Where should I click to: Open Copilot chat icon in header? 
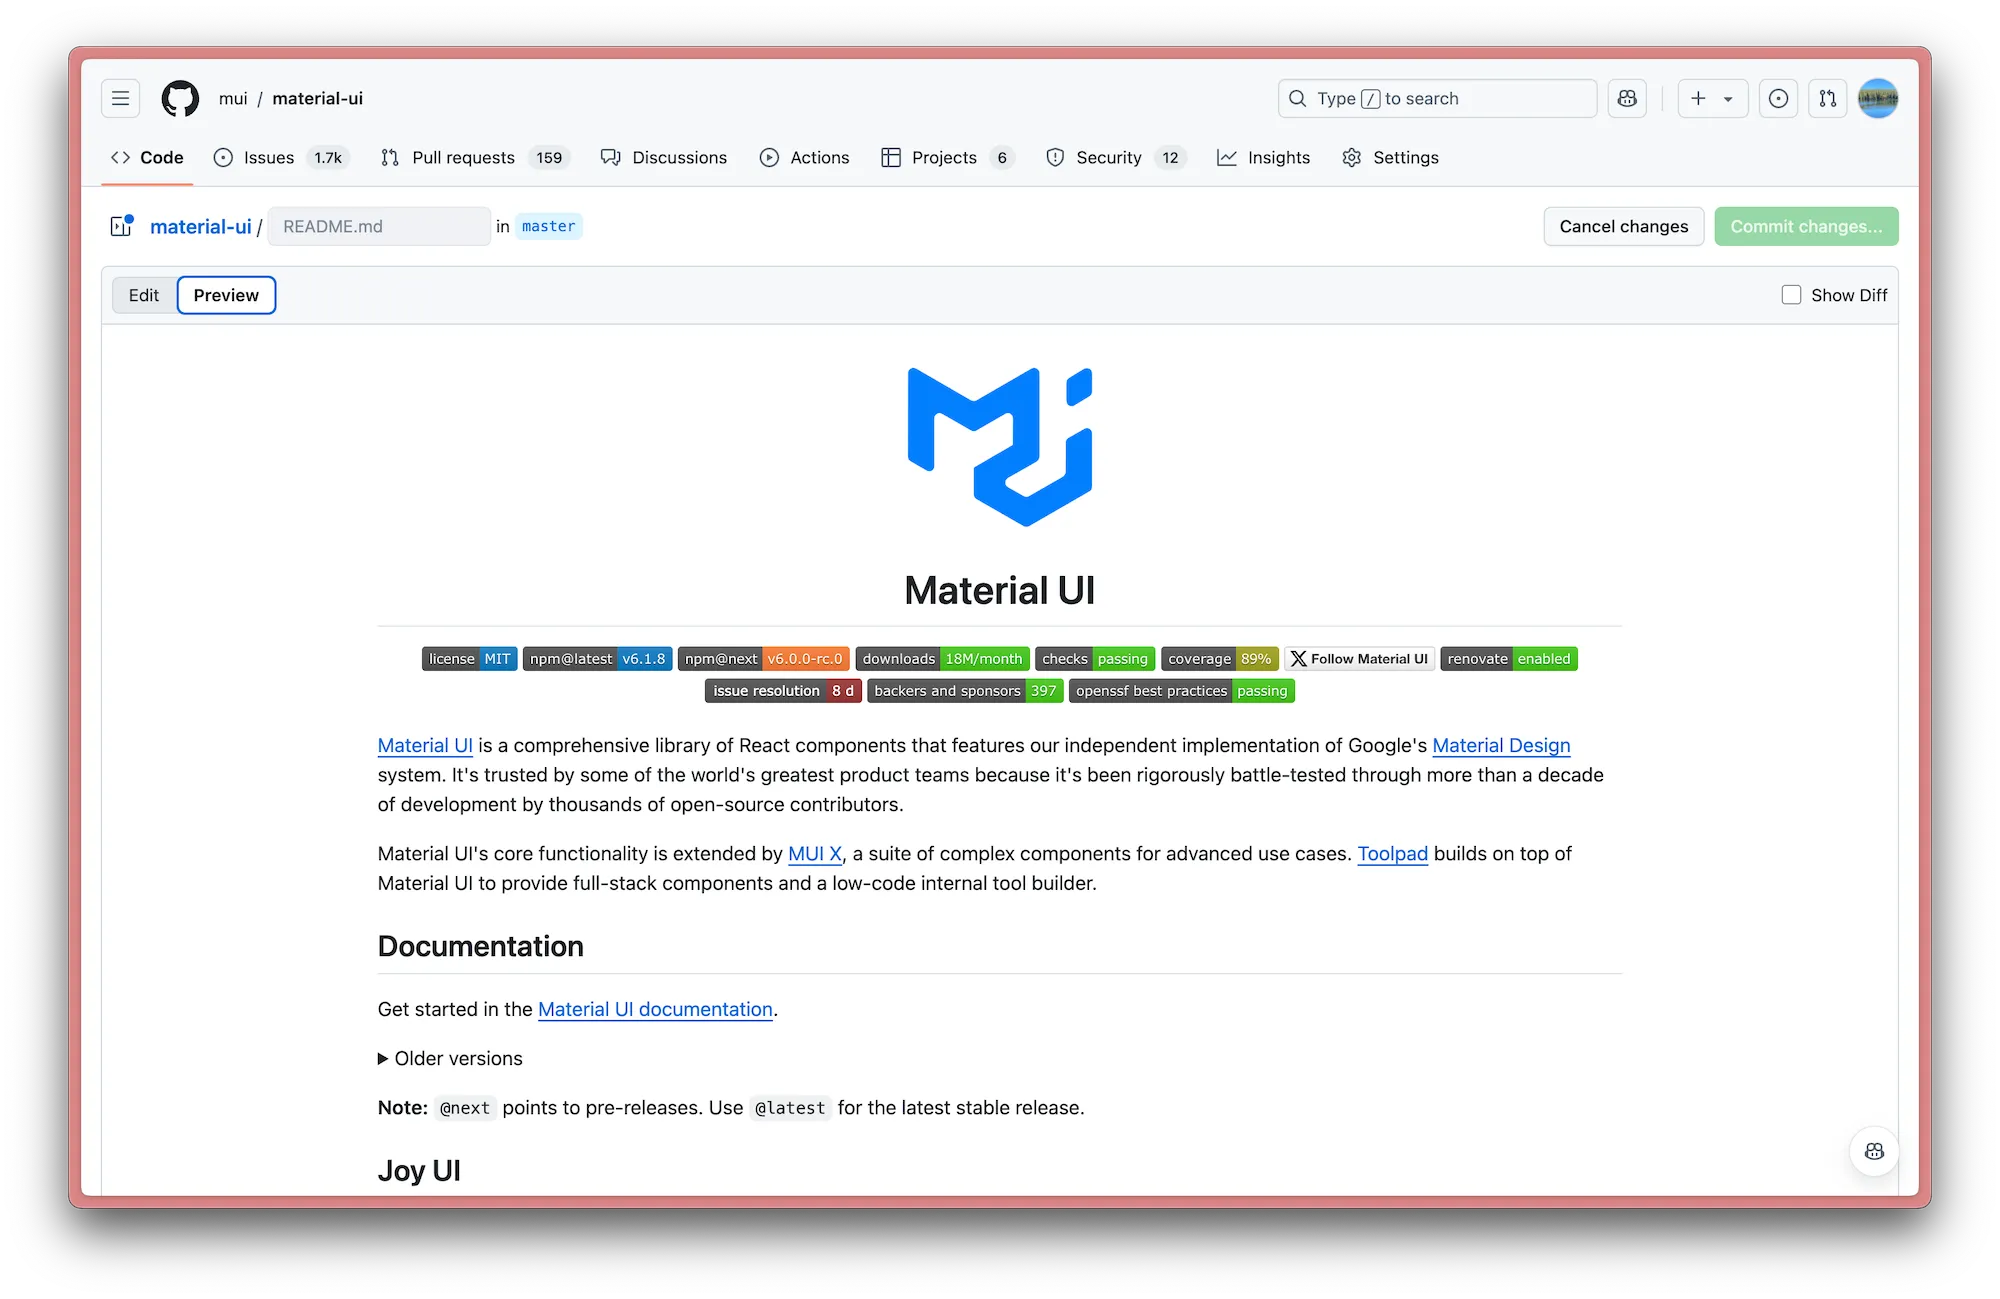click(x=1627, y=98)
